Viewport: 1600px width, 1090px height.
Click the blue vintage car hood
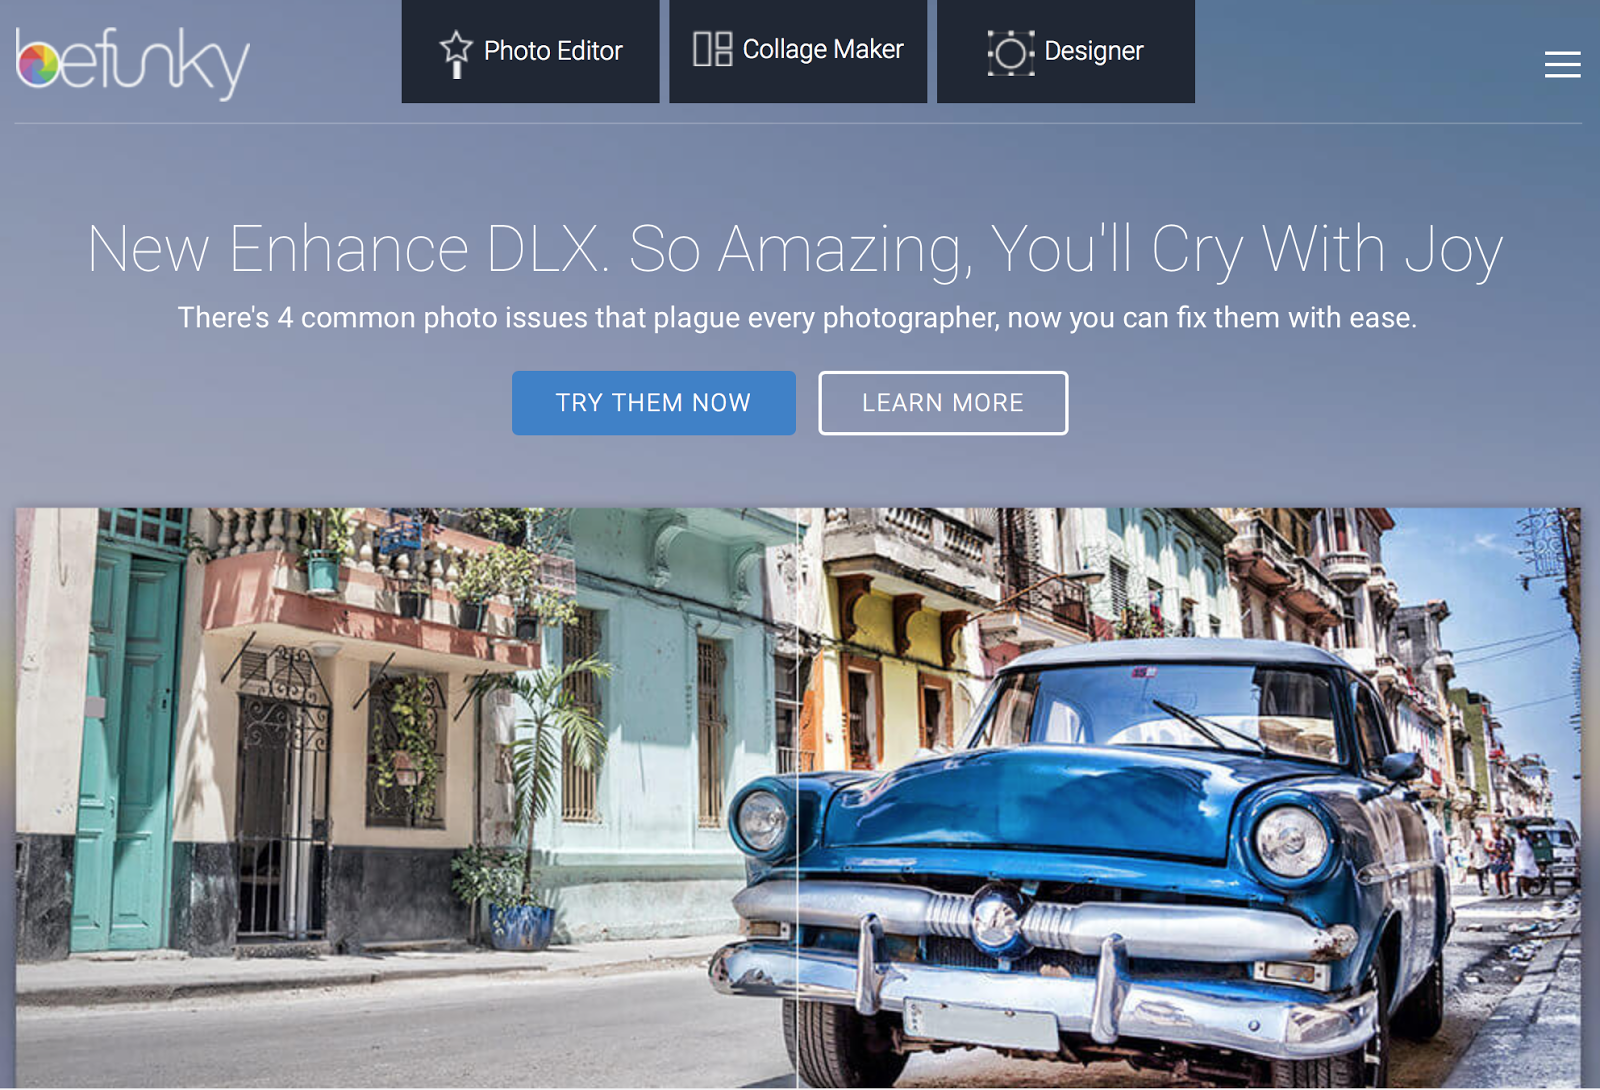(1030, 800)
